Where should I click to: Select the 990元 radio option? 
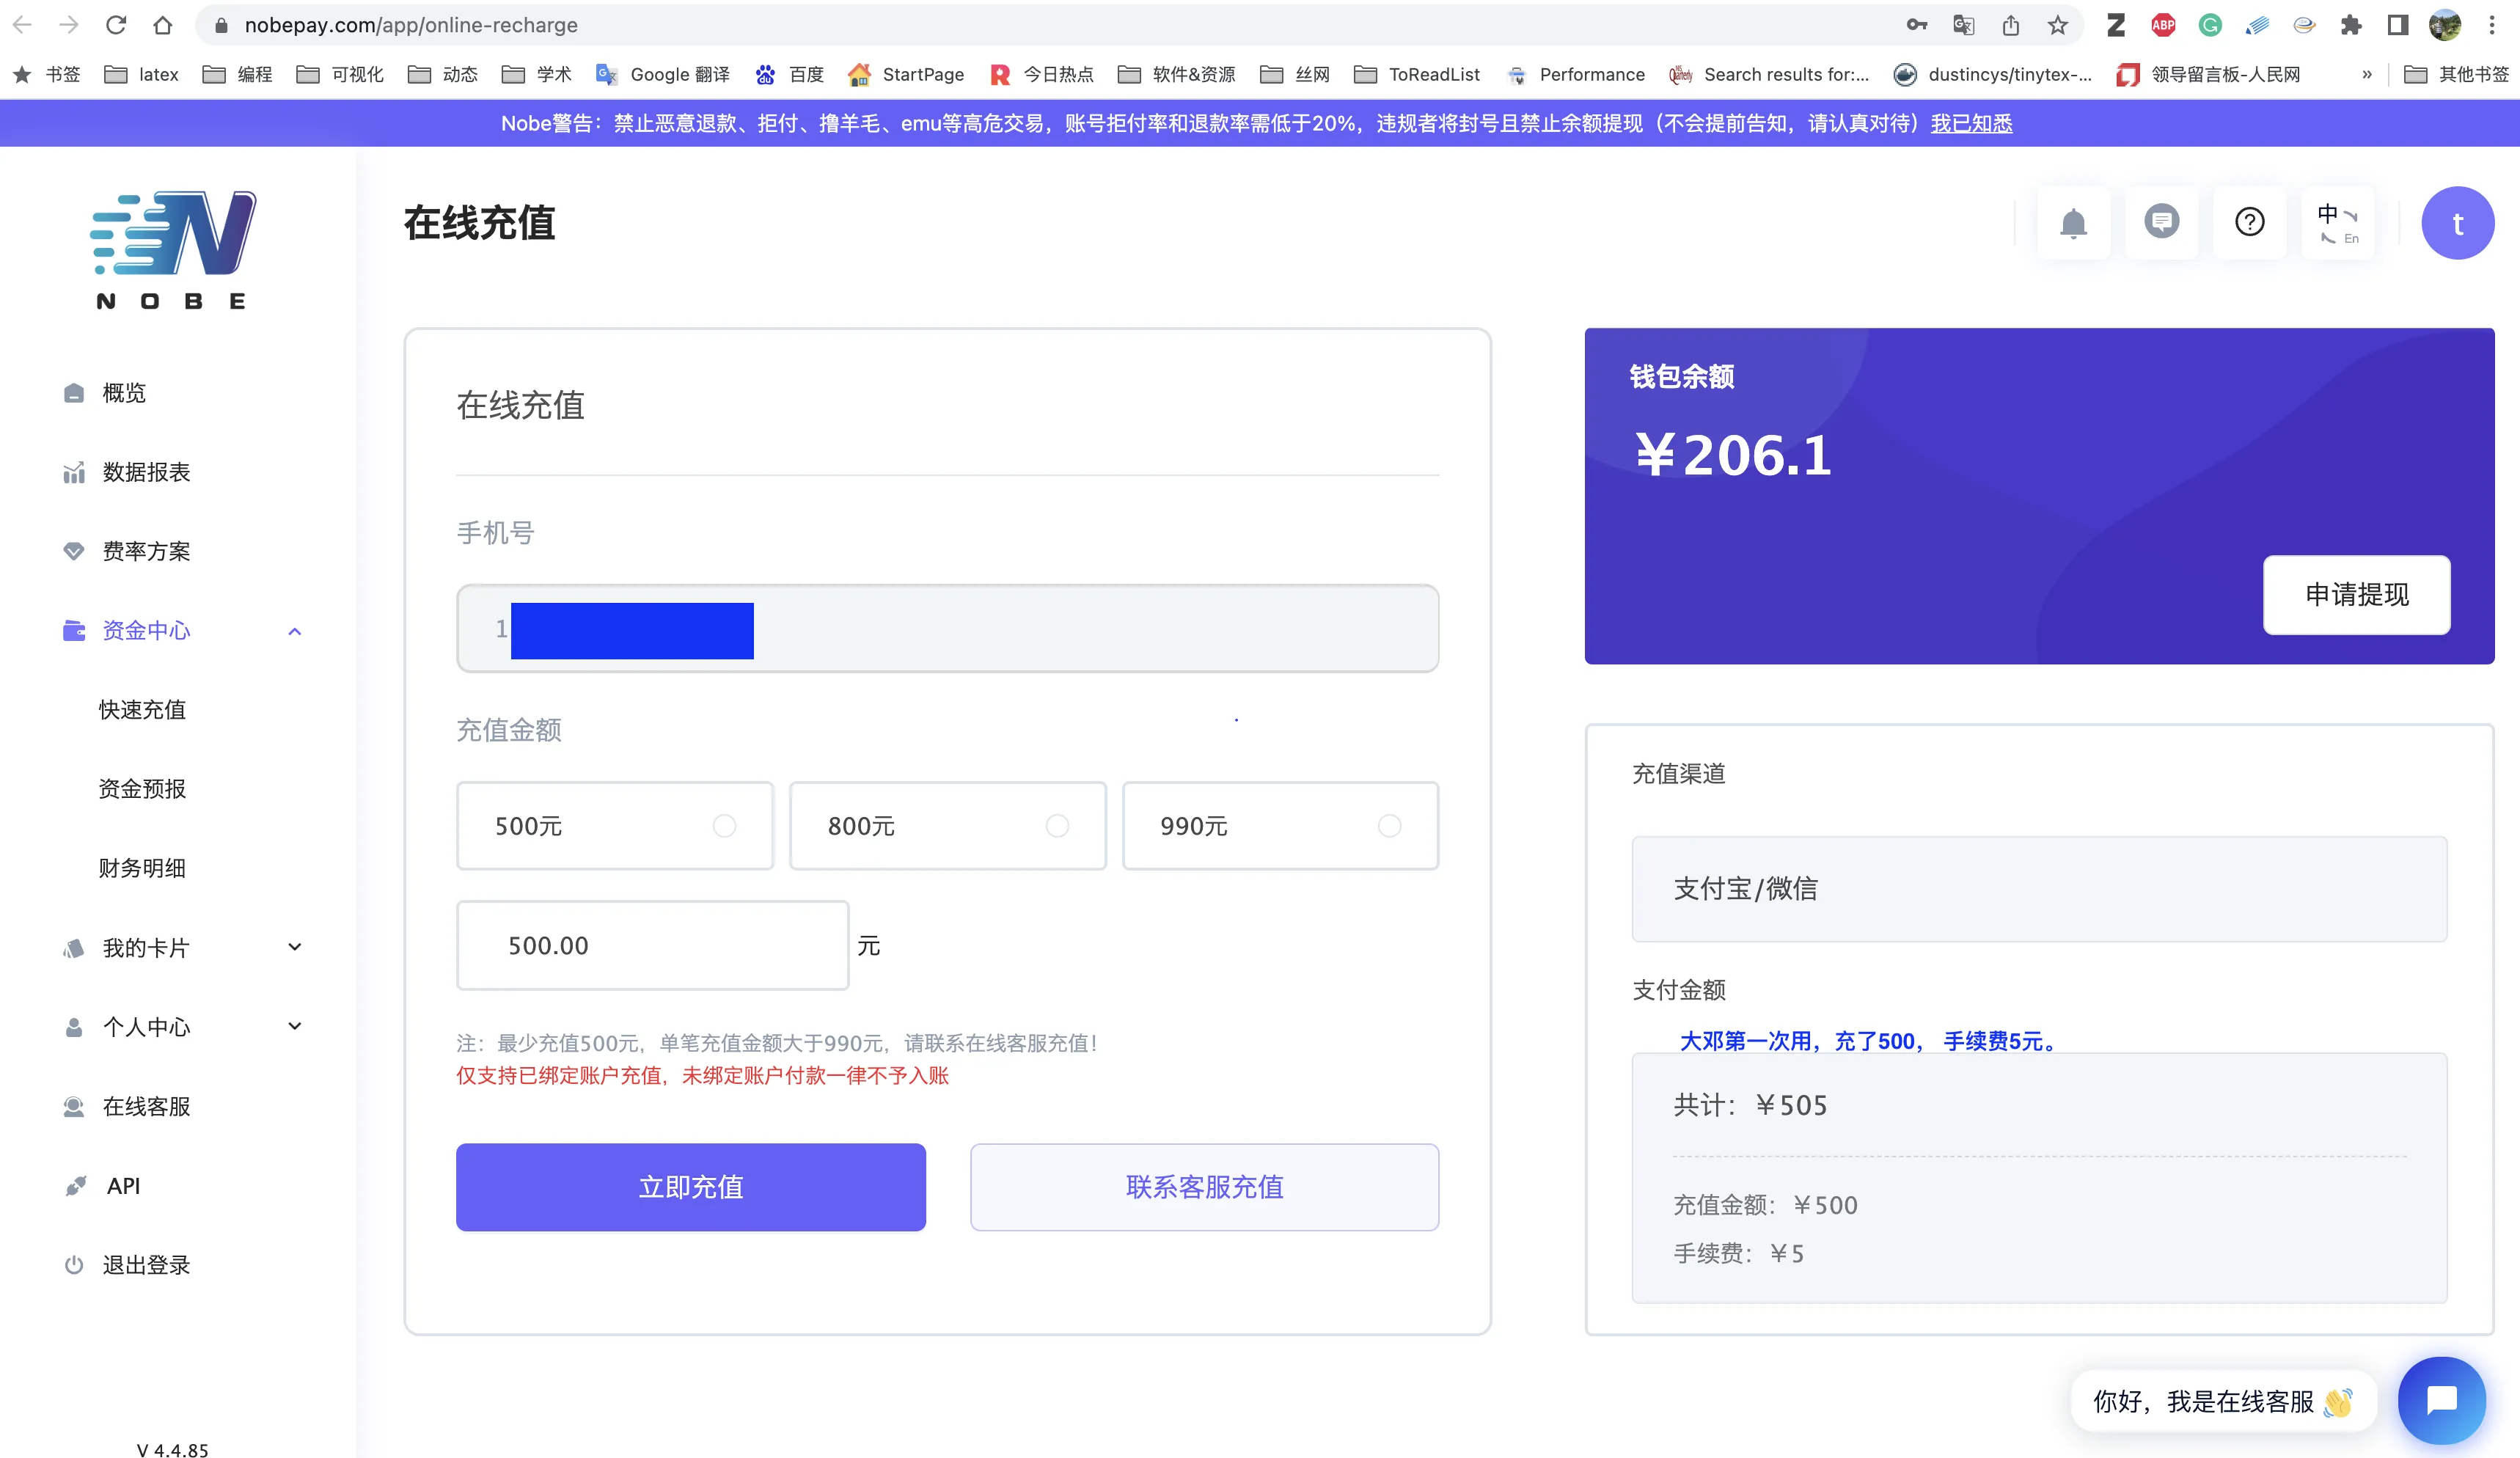(1390, 826)
